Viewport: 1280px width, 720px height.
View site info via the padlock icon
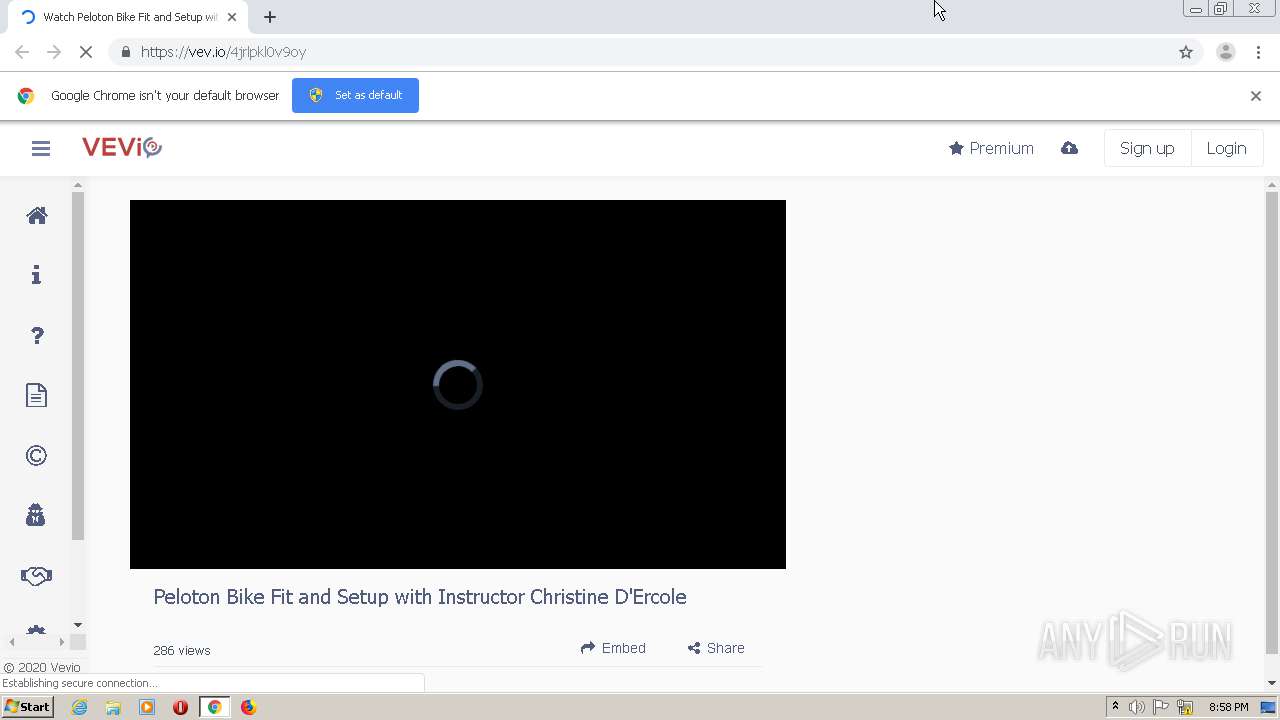pos(125,52)
